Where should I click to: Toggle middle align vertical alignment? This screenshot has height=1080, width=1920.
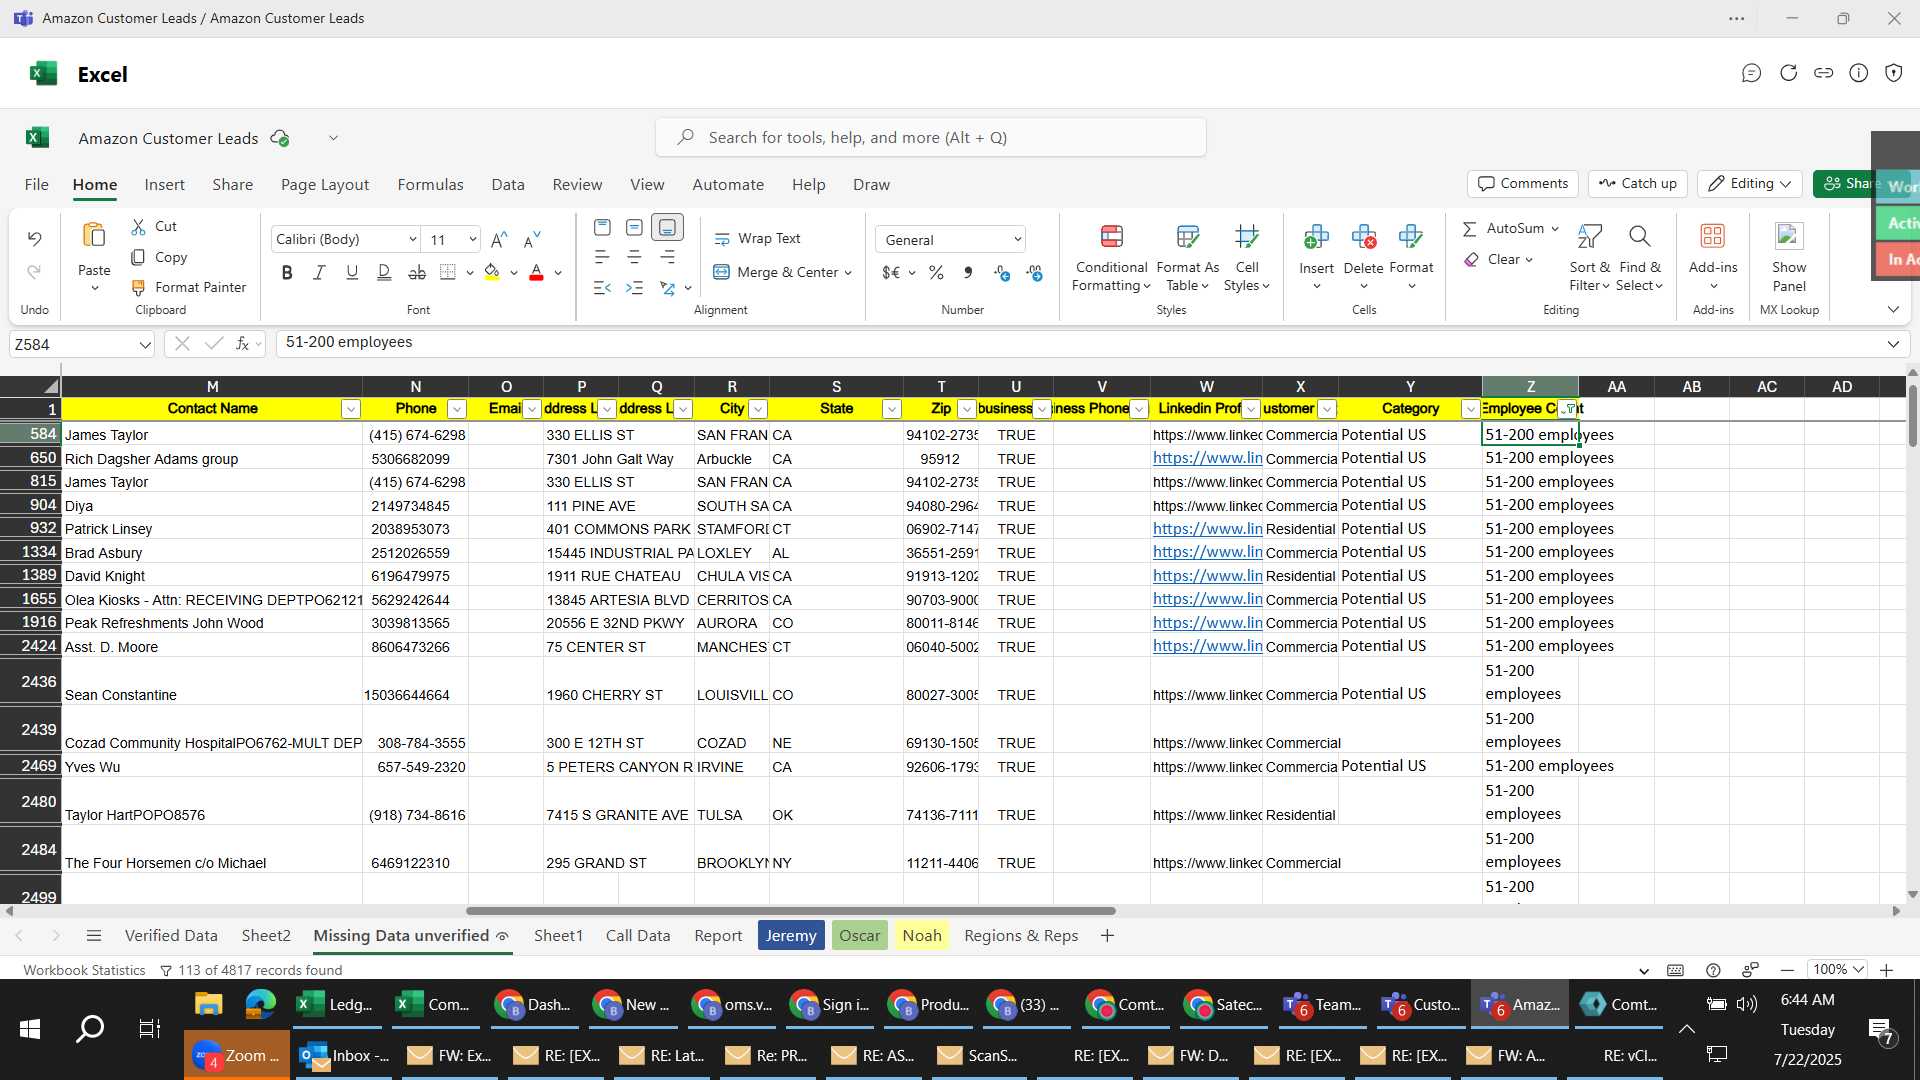tap(634, 228)
